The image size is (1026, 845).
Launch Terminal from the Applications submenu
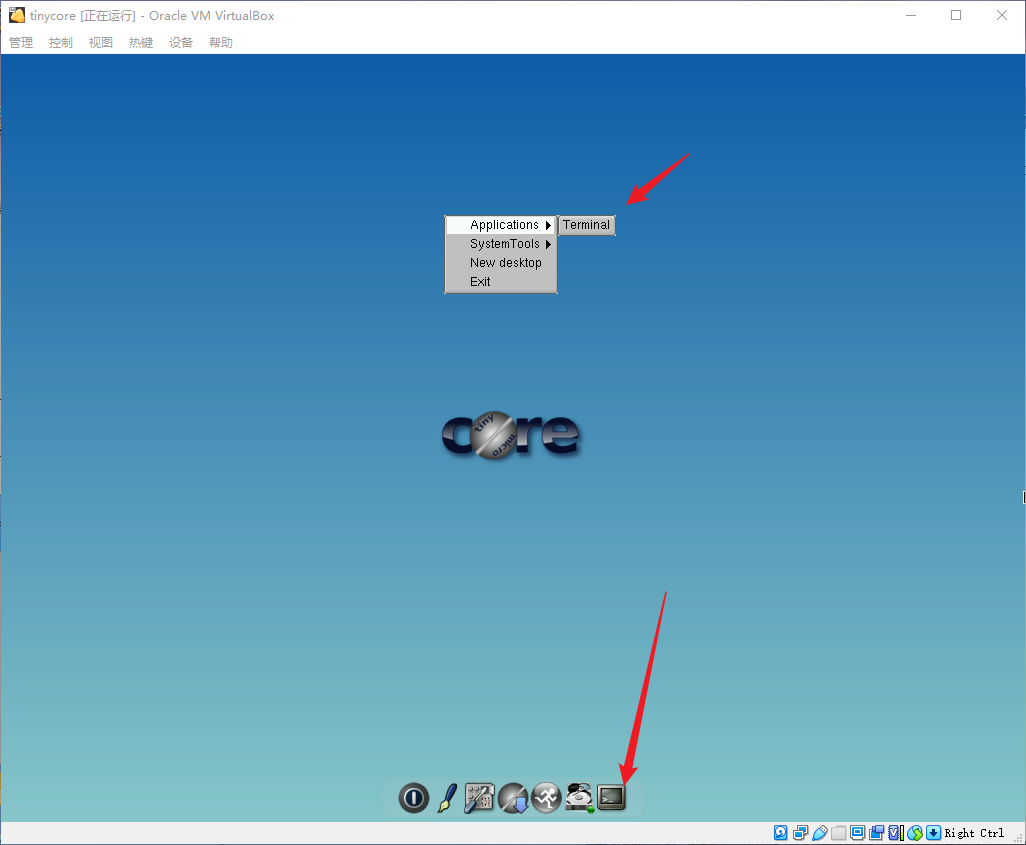tap(586, 225)
